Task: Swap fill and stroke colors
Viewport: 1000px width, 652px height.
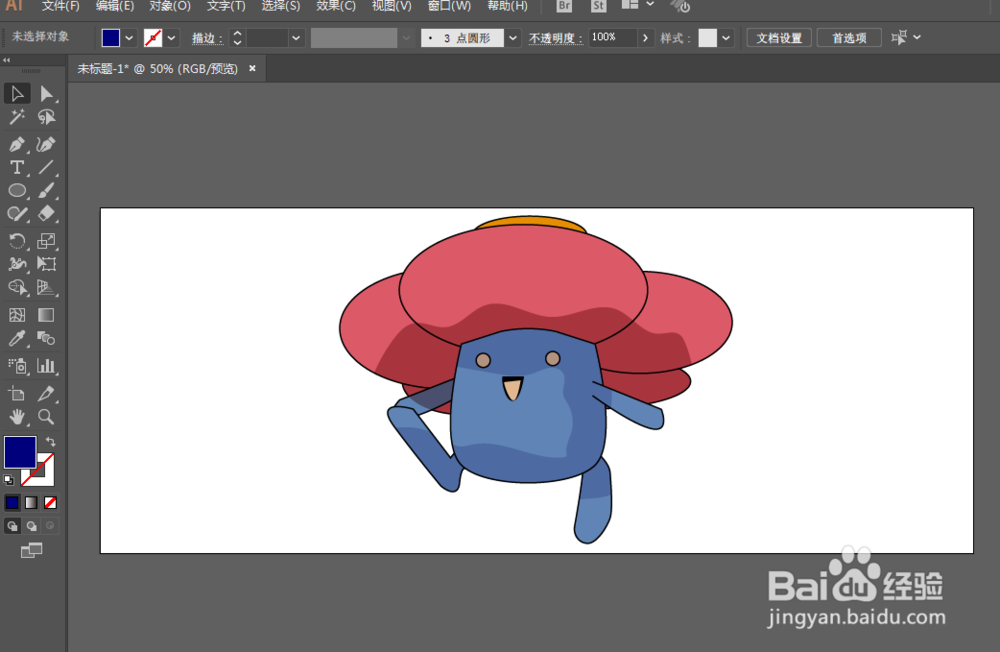Action: 50,441
